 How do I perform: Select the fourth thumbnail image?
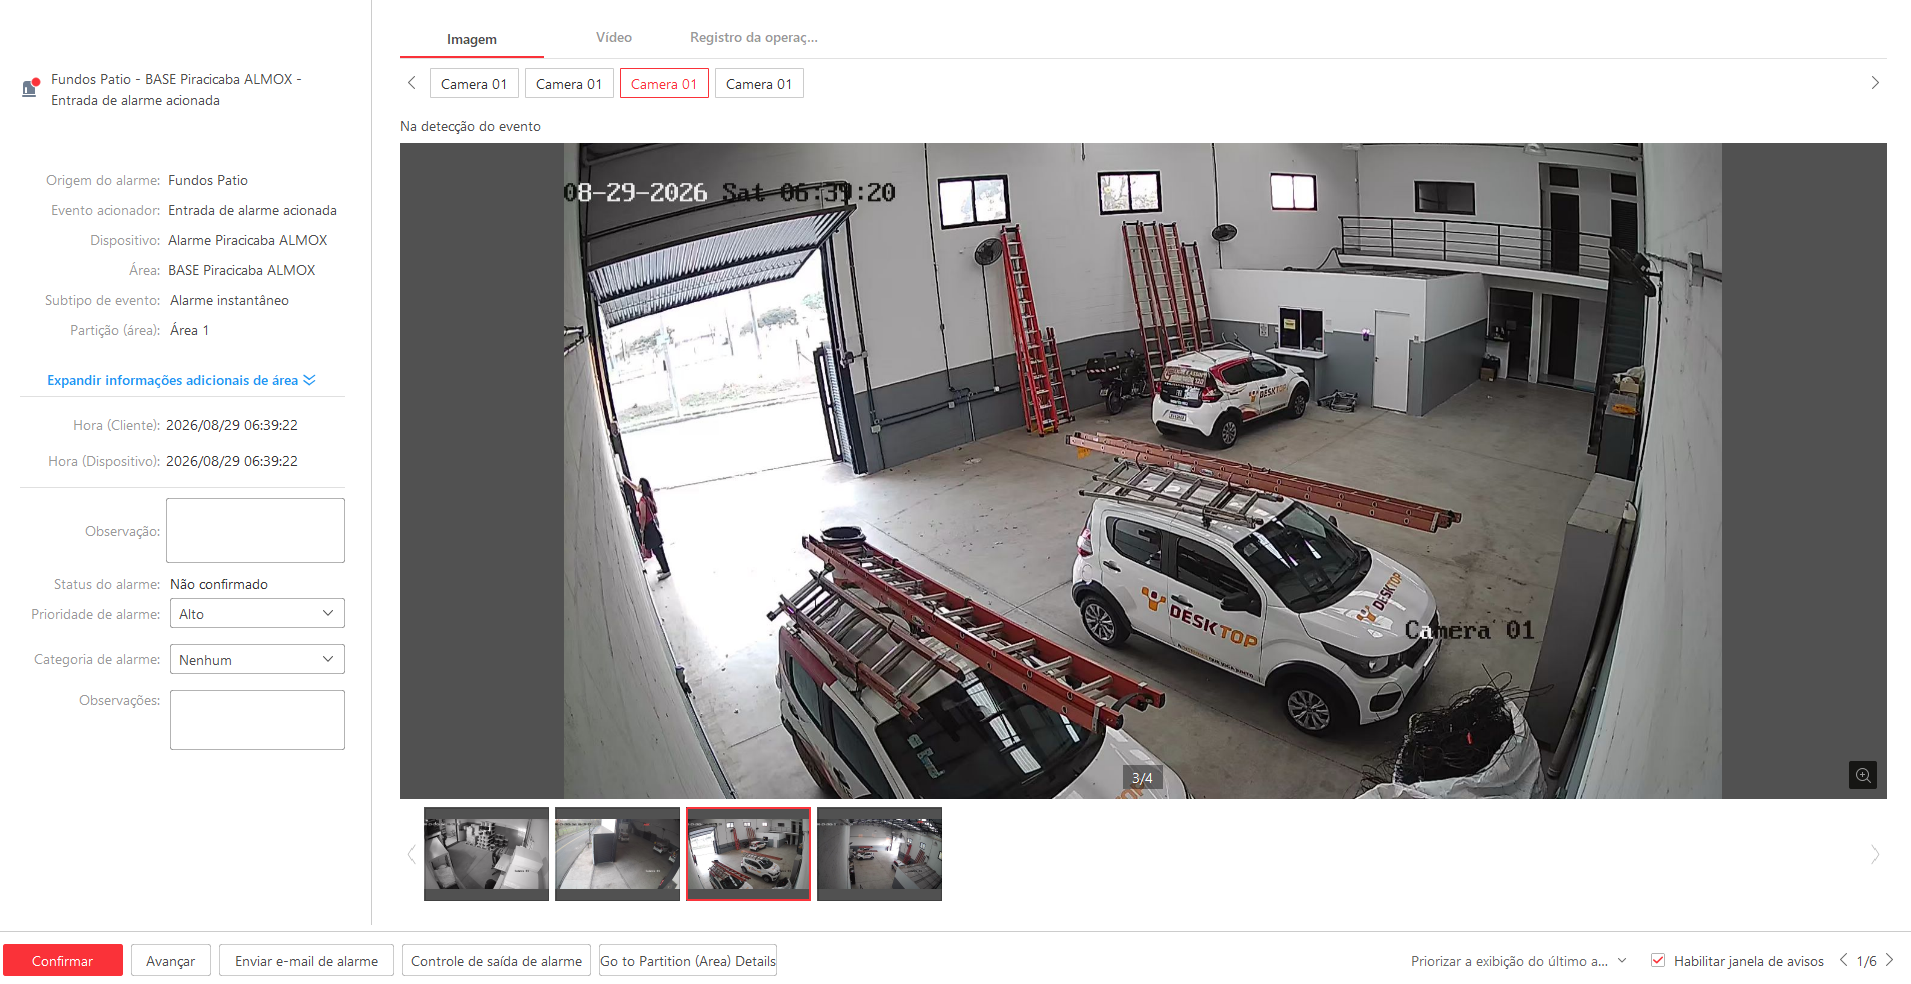click(879, 853)
